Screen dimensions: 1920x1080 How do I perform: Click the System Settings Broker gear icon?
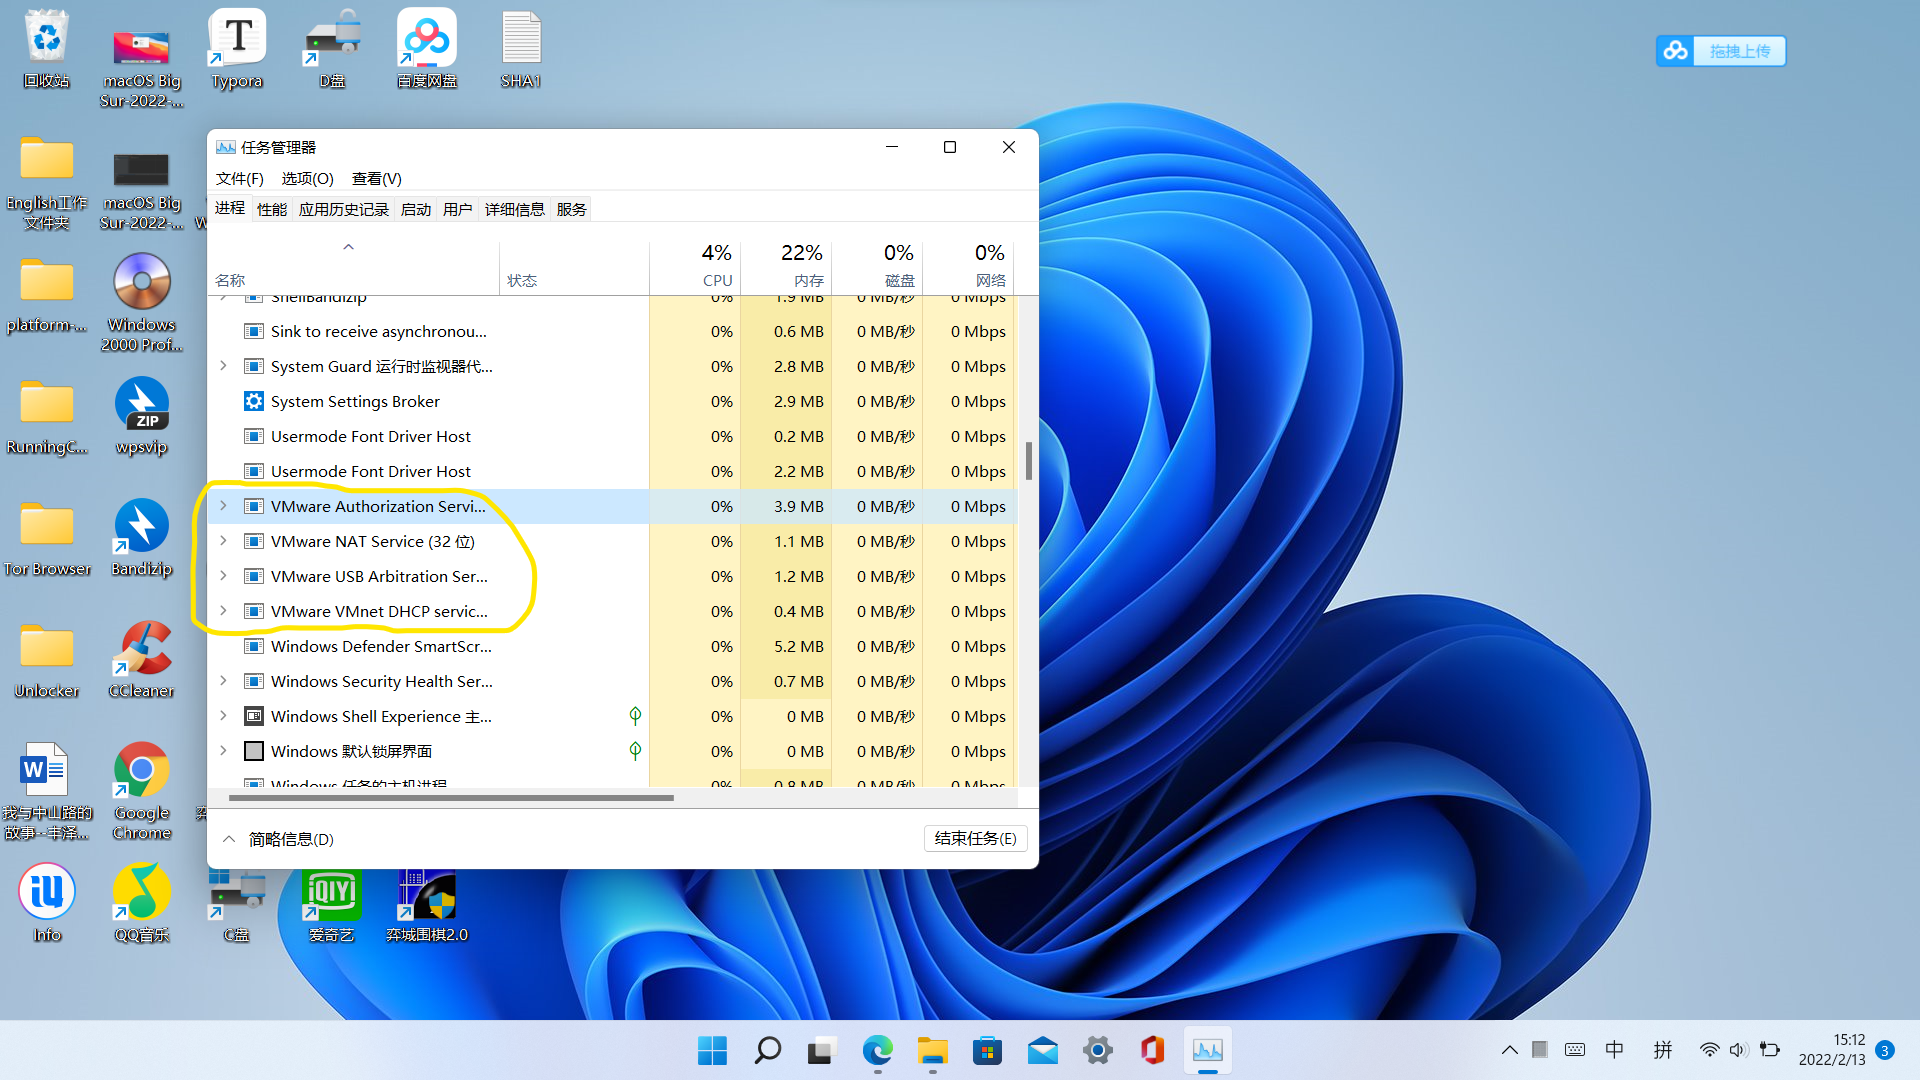(254, 401)
